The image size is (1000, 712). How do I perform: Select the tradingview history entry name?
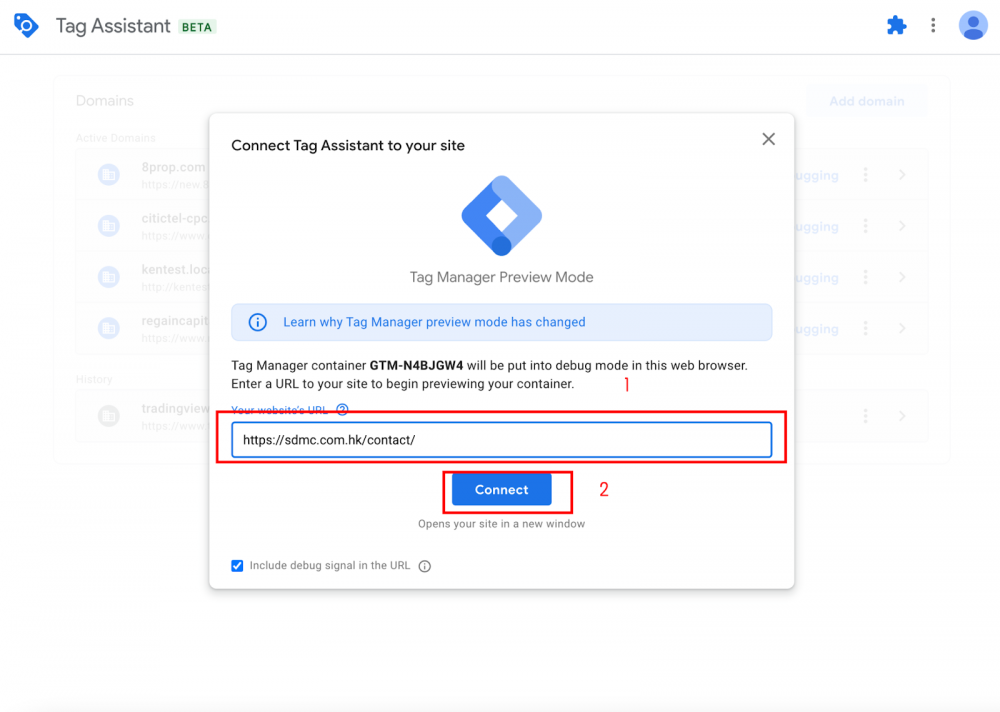175,408
